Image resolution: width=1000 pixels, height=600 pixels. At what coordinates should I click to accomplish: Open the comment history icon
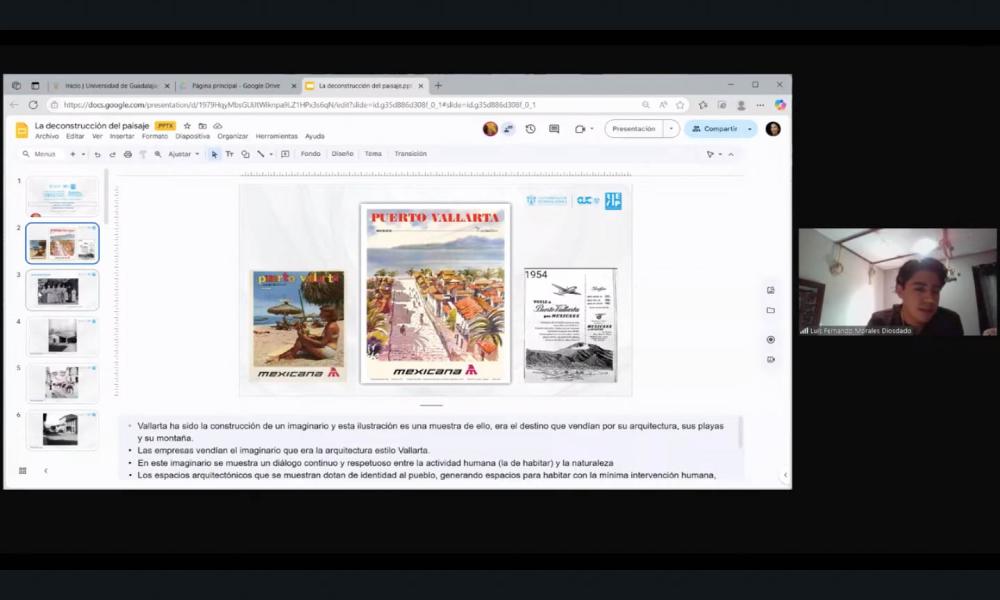pos(554,129)
